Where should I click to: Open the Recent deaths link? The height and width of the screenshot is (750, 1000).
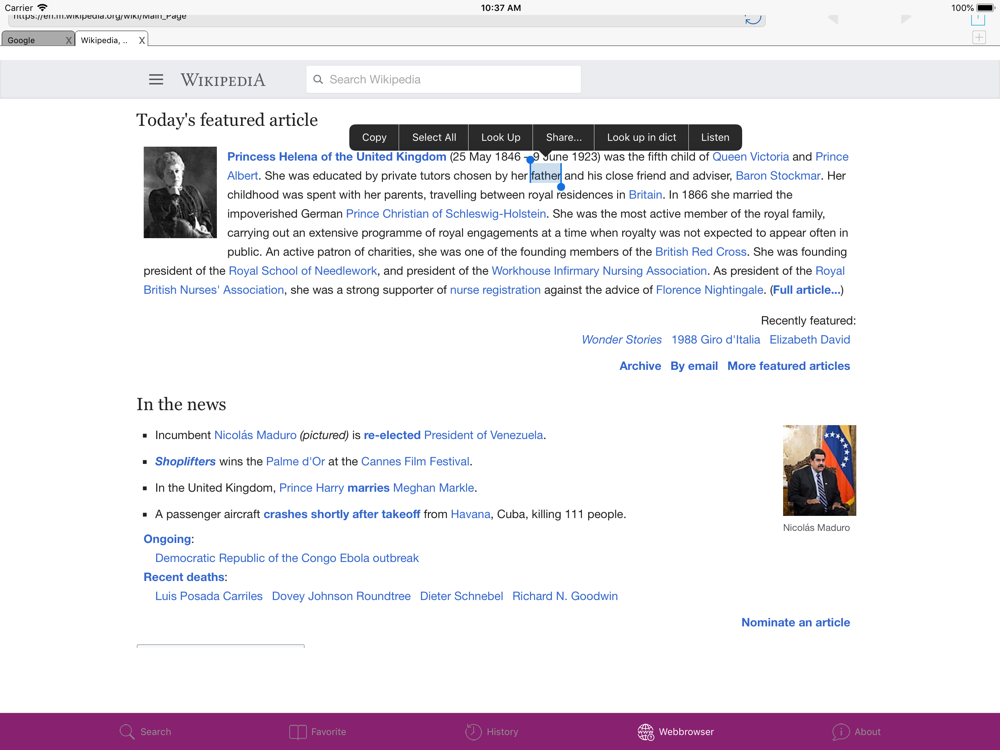click(x=184, y=578)
